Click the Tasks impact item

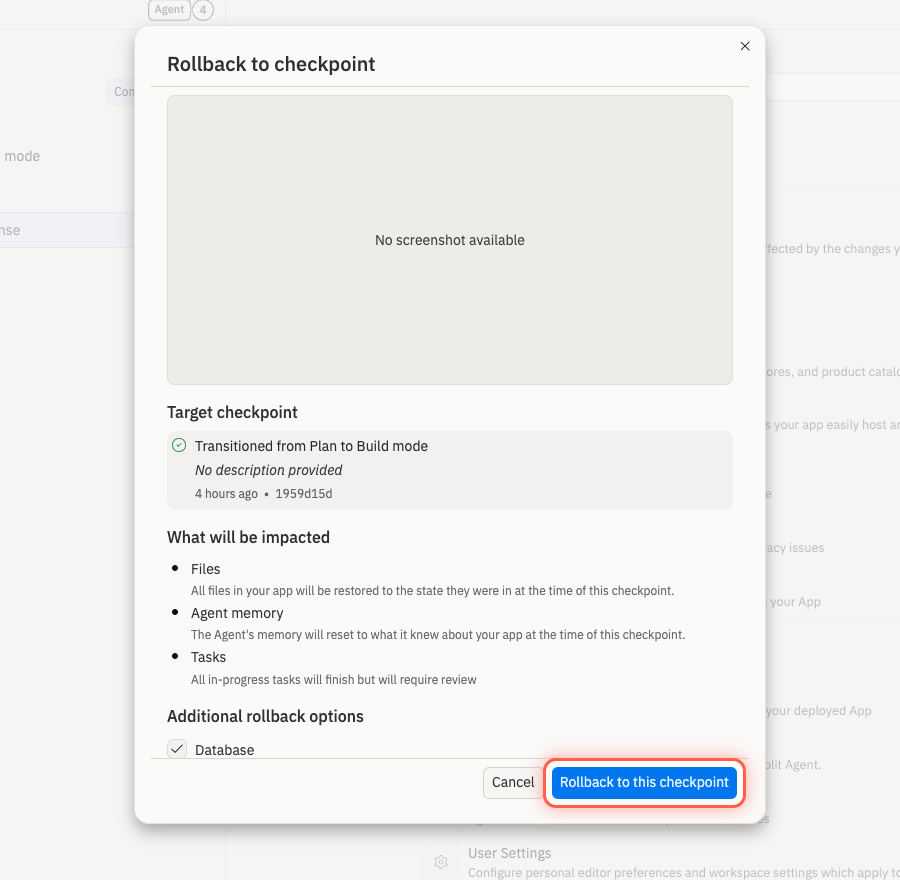point(208,657)
